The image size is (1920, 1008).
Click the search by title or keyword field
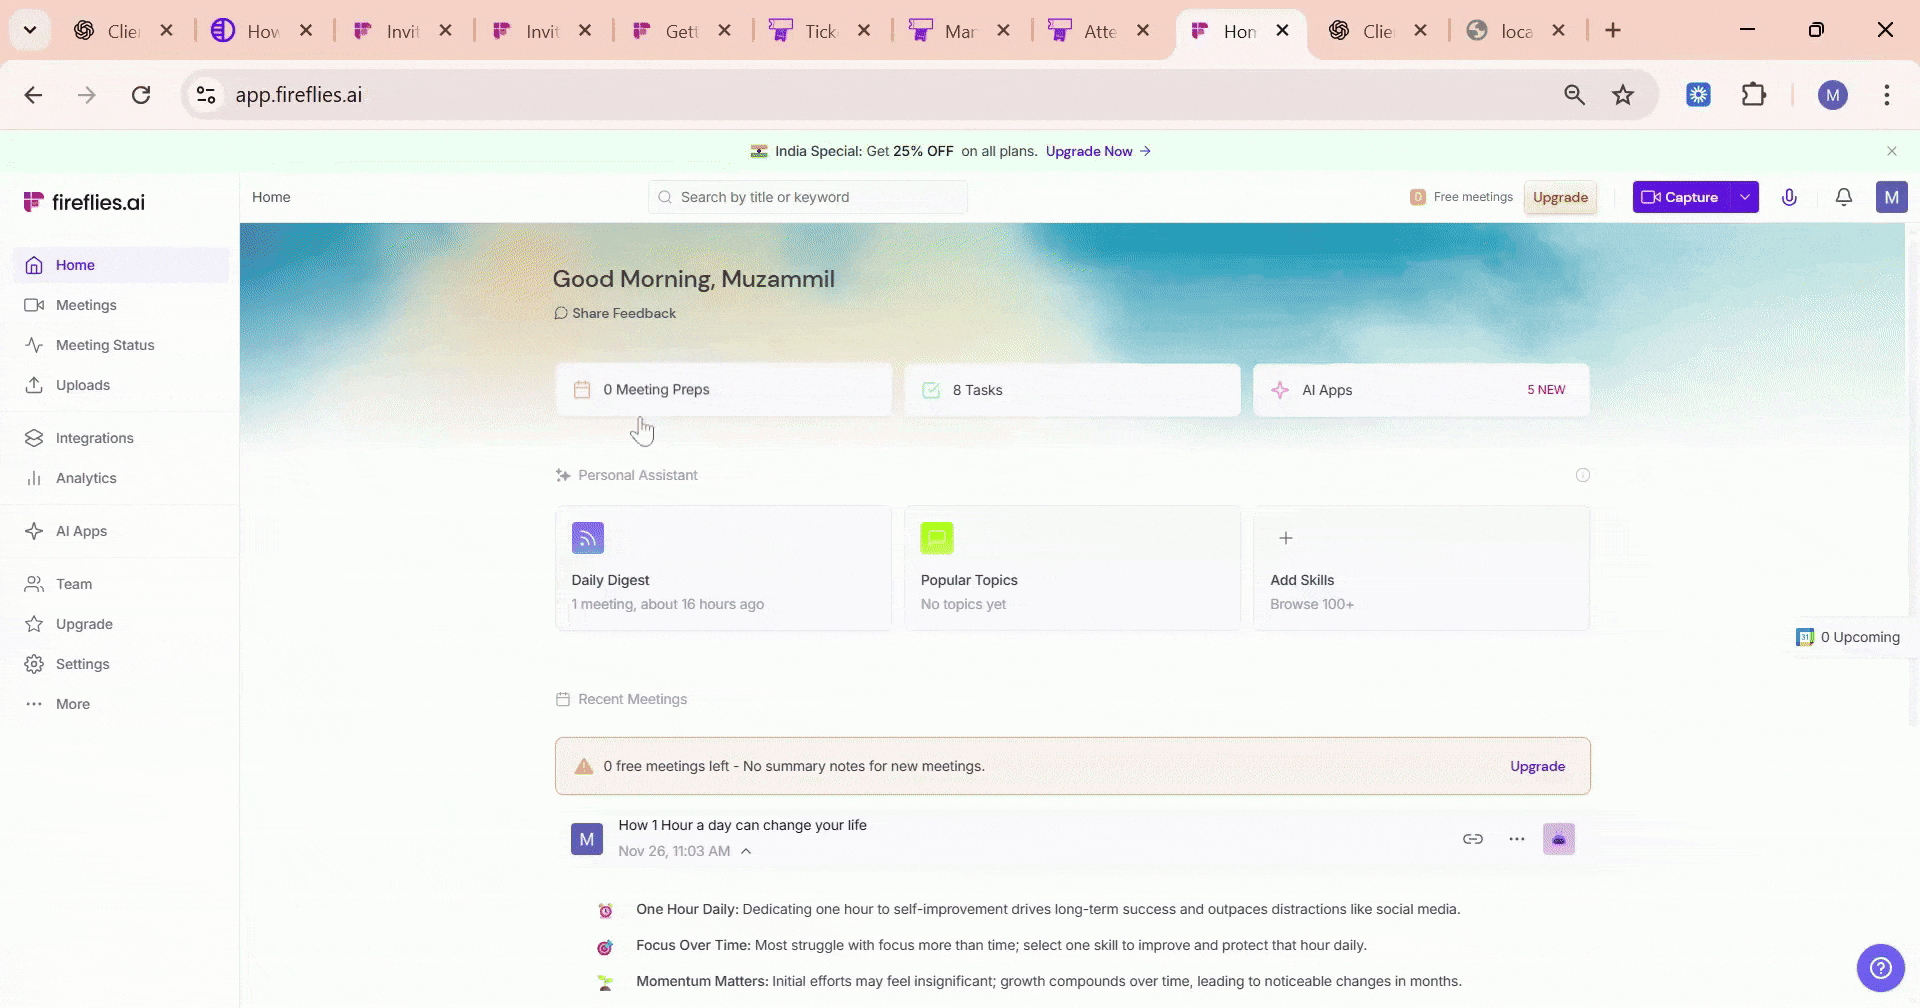point(806,197)
